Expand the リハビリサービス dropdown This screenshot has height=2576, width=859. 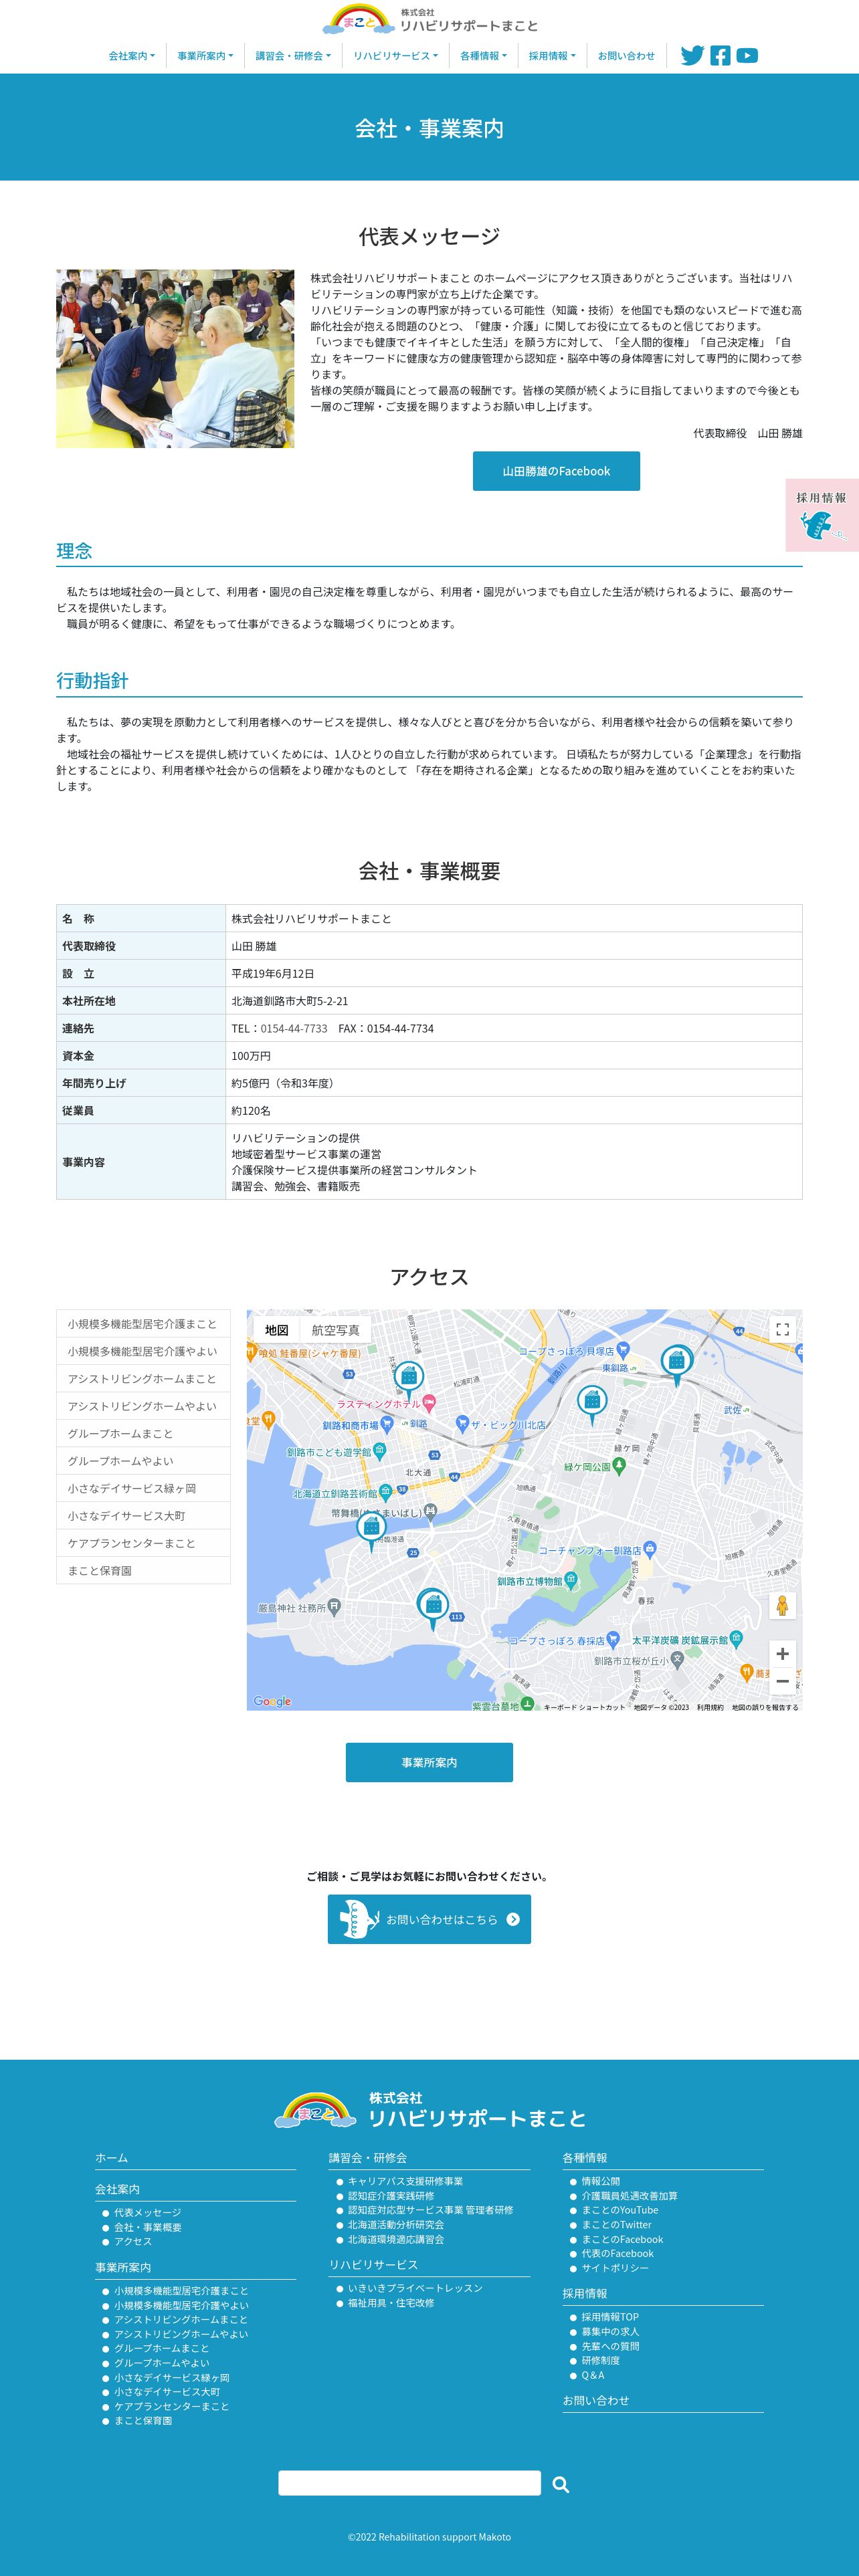pos(395,56)
